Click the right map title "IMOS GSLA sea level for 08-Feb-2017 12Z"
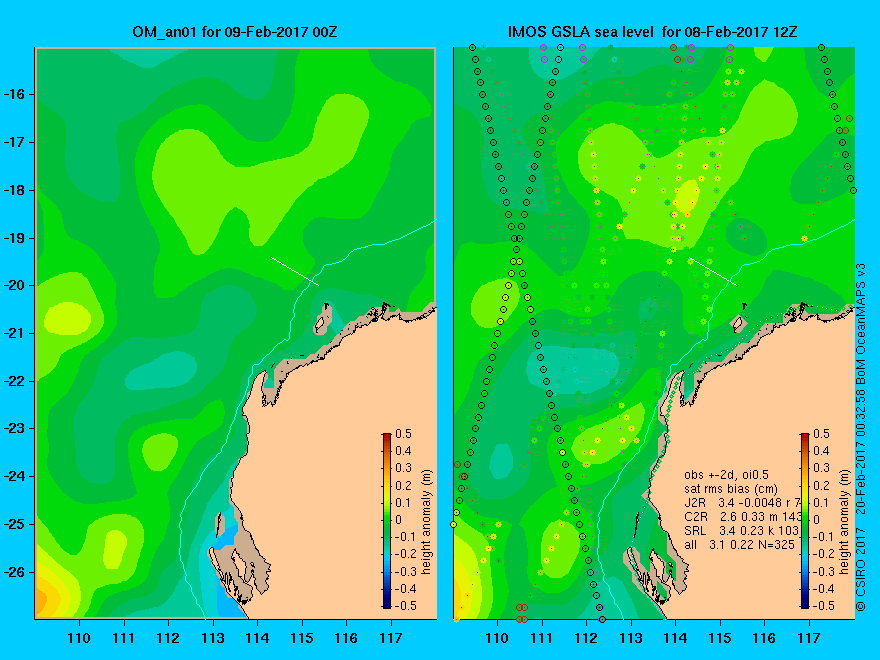 (652, 32)
